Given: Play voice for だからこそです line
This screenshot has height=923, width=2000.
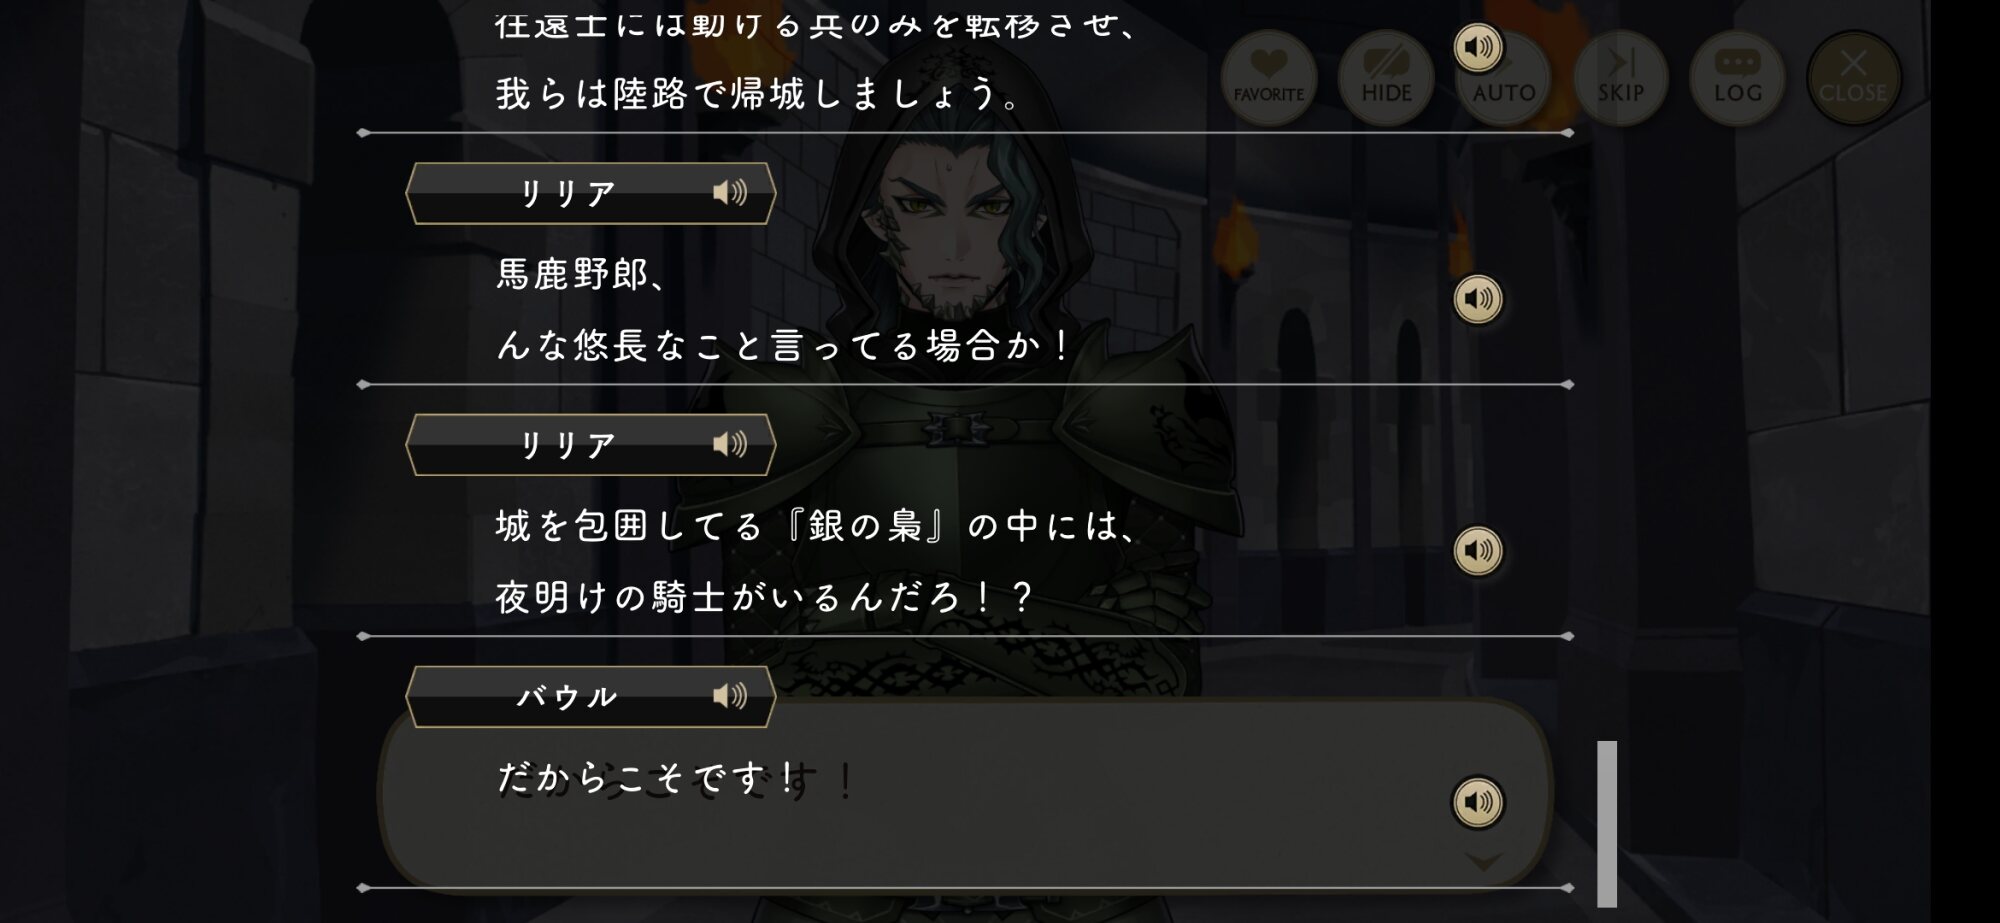Looking at the screenshot, I should pos(1478,802).
